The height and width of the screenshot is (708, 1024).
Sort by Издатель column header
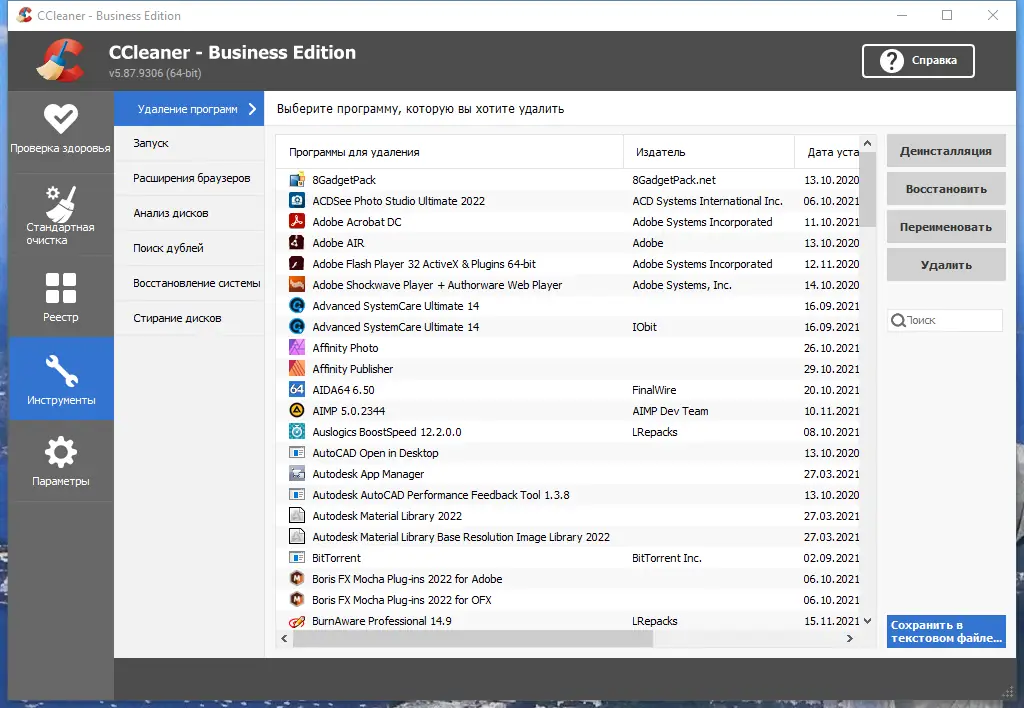click(709, 152)
